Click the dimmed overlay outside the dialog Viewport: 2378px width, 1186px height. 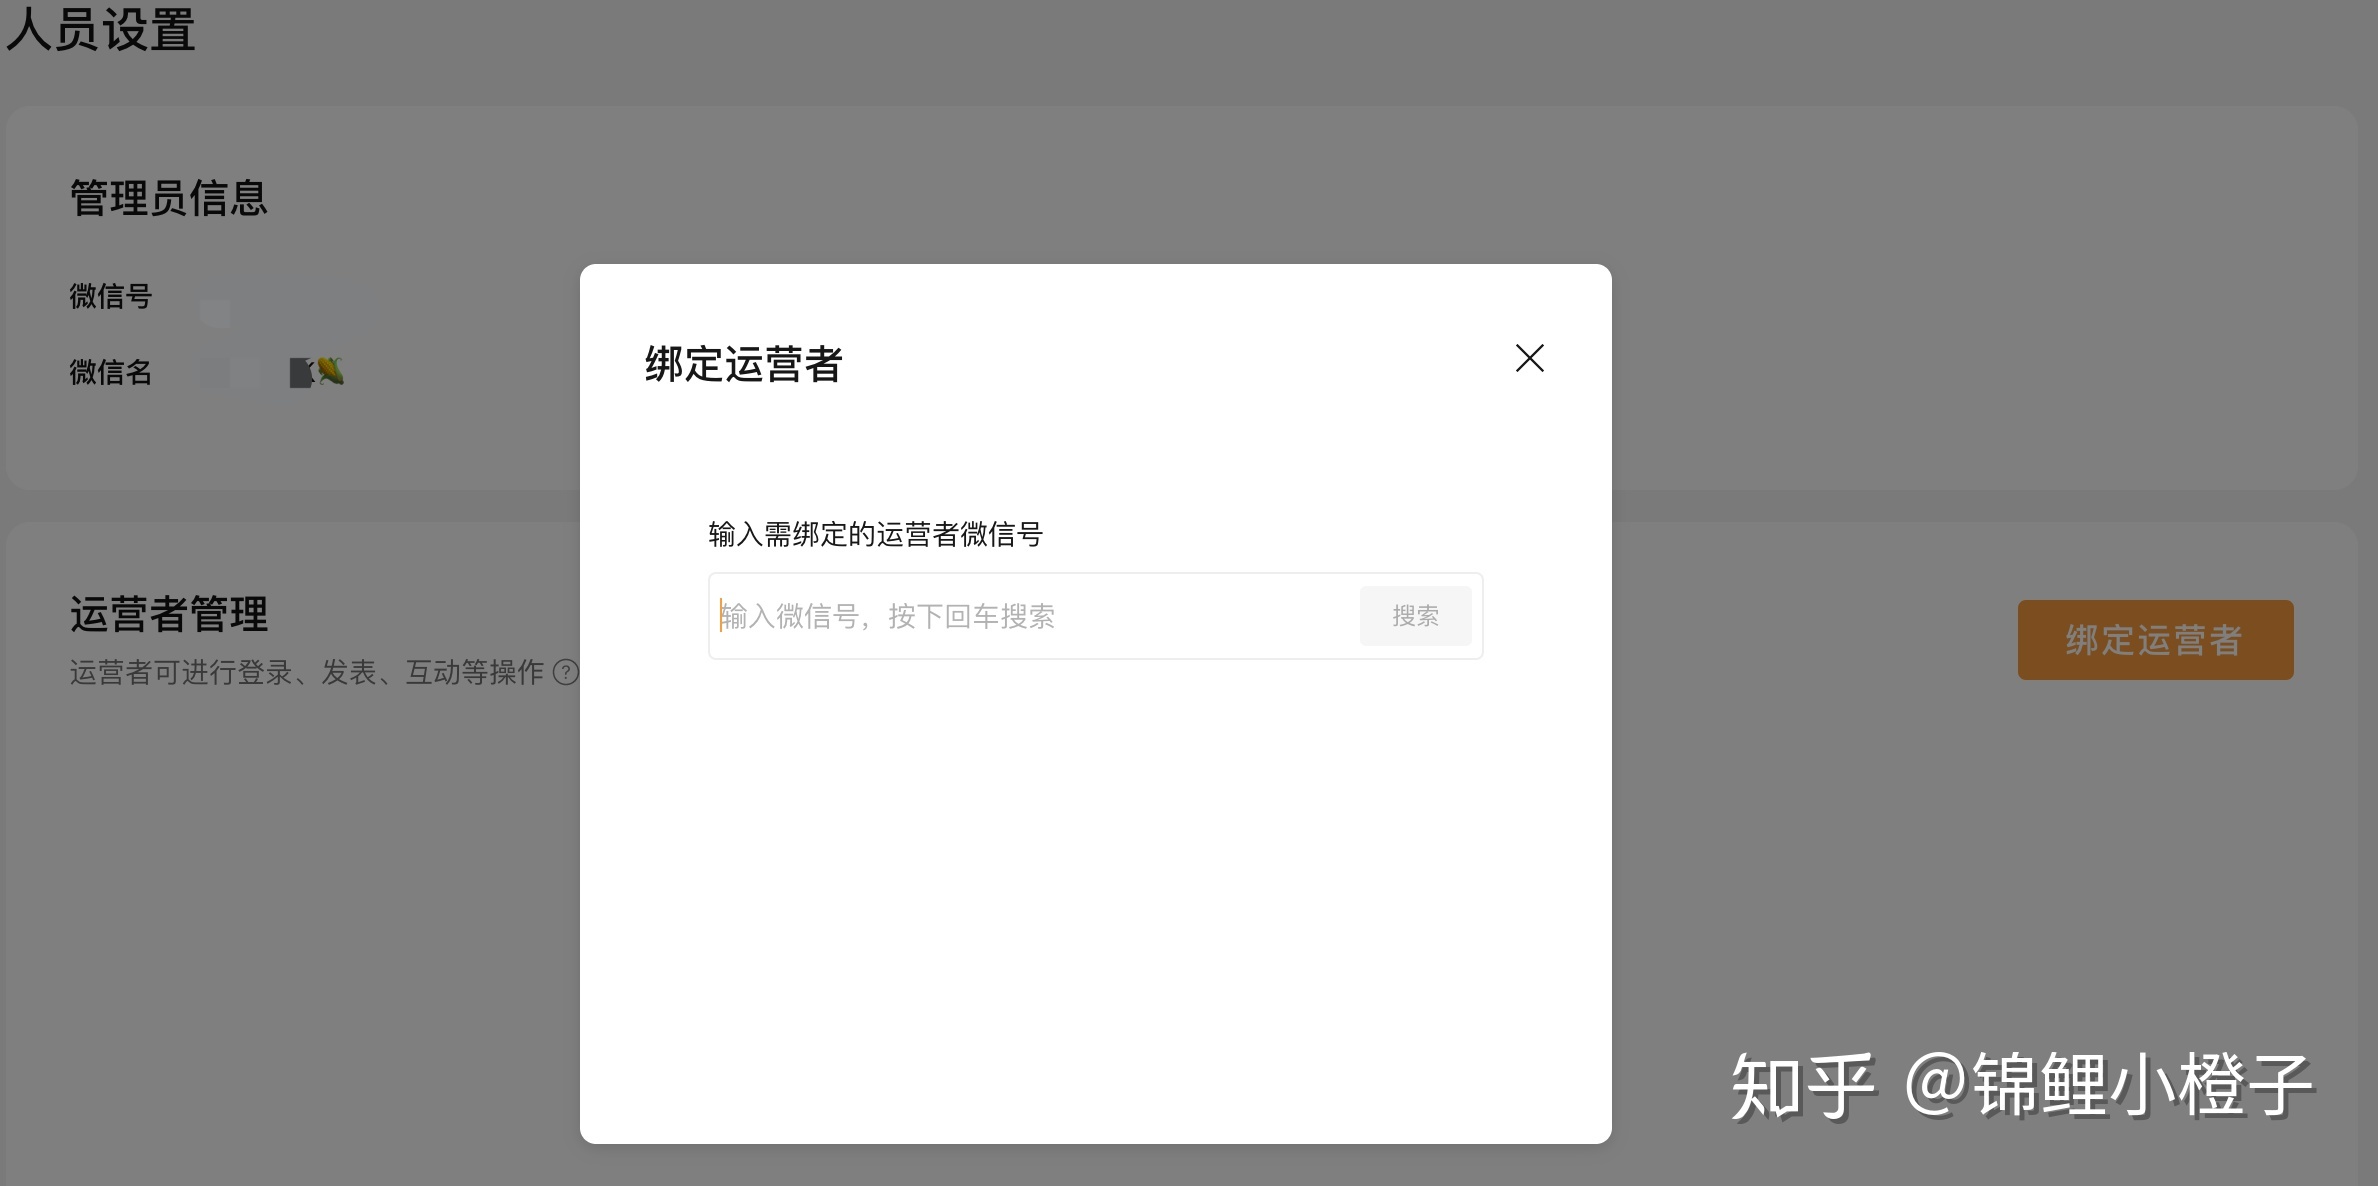pyautogui.click(x=300, y=900)
